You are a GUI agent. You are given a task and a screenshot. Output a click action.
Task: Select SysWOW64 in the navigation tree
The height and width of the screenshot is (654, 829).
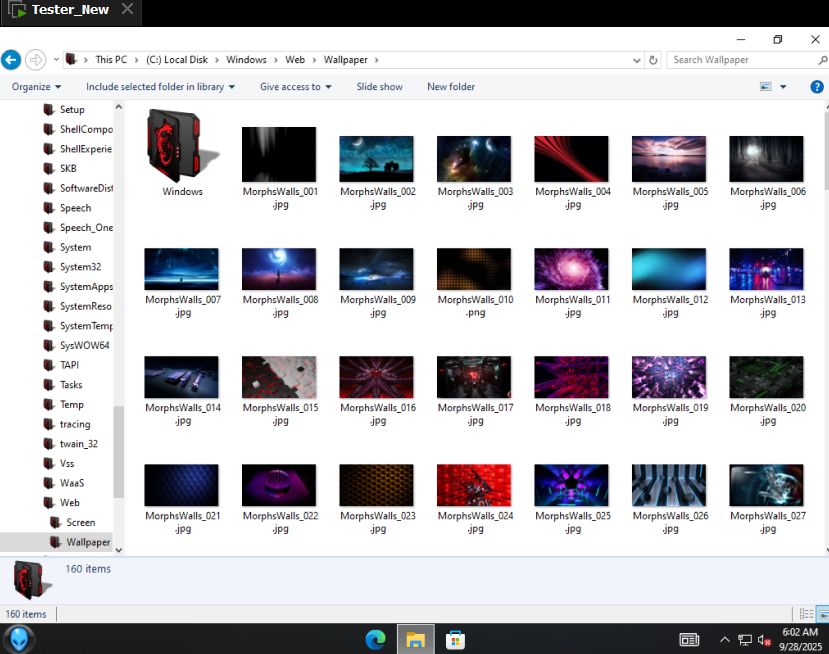tap(84, 345)
